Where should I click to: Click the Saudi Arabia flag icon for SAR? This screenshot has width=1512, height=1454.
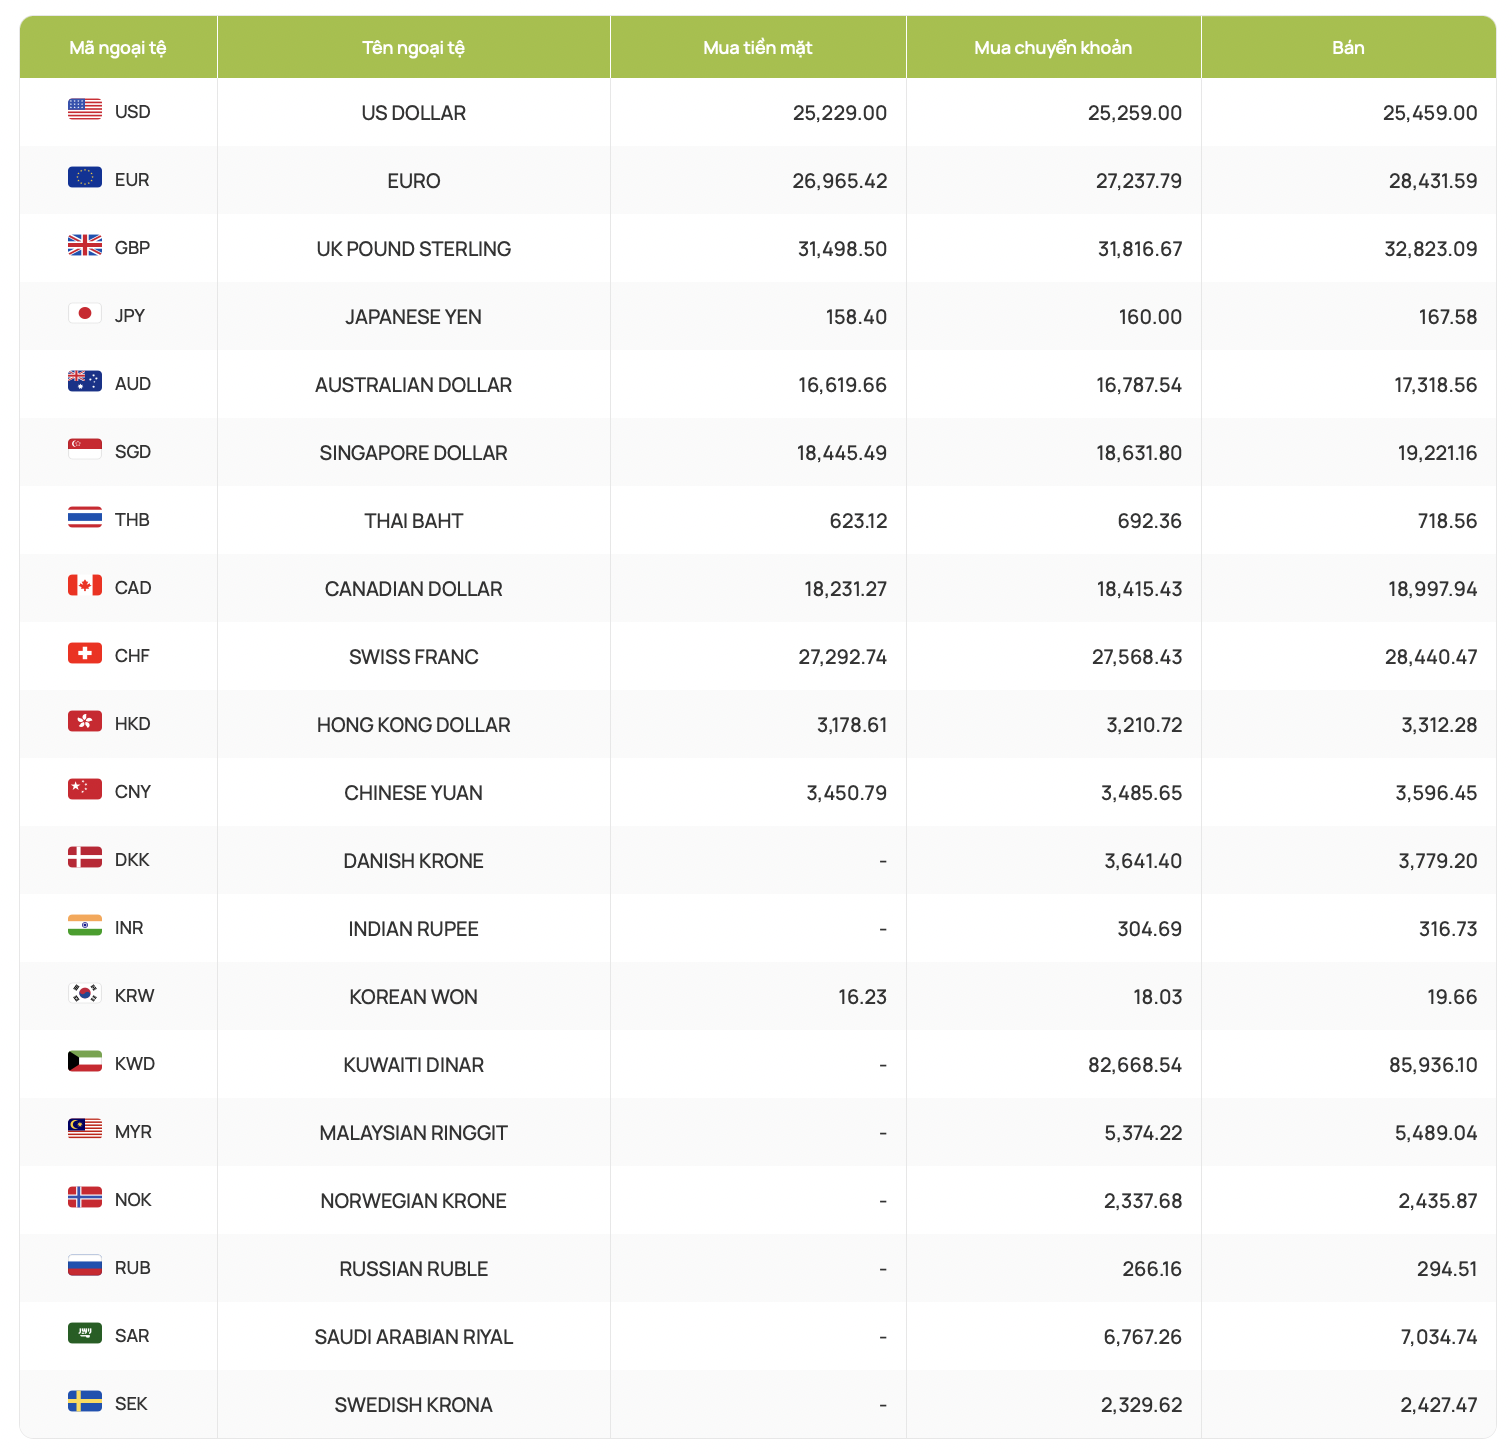click(x=85, y=1333)
